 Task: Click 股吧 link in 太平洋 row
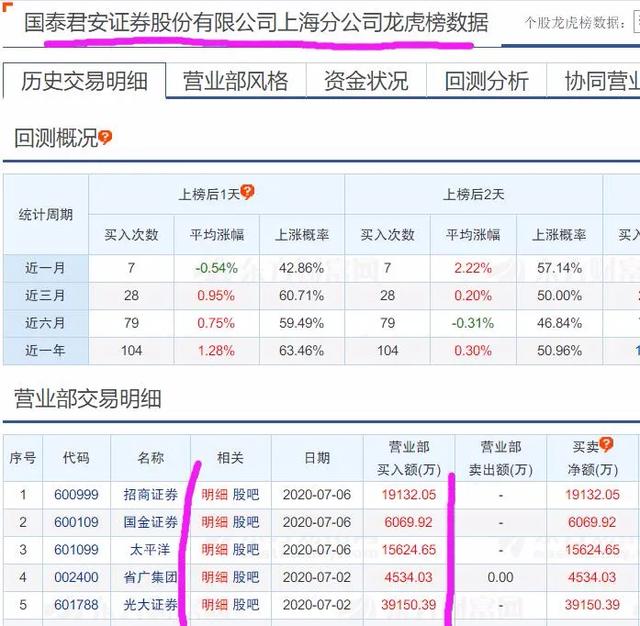pos(246,550)
